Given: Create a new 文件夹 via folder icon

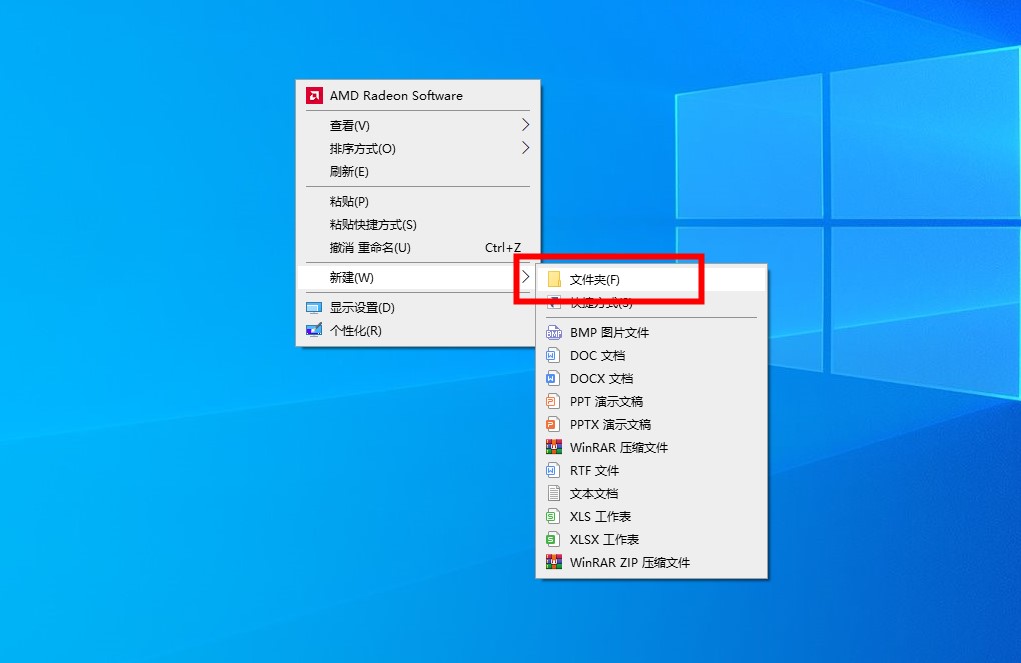Looking at the screenshot, I should click(554, 280).
